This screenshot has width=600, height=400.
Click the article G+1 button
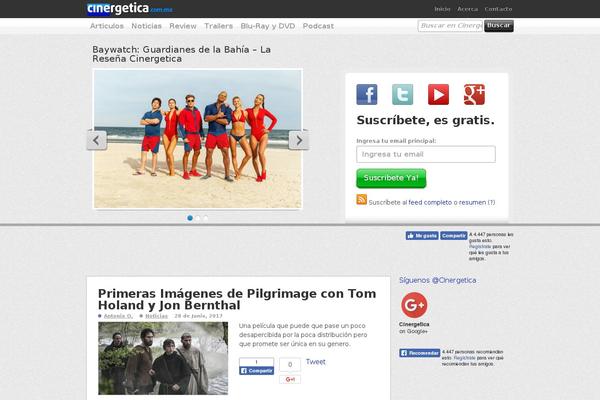coord(290,379)
